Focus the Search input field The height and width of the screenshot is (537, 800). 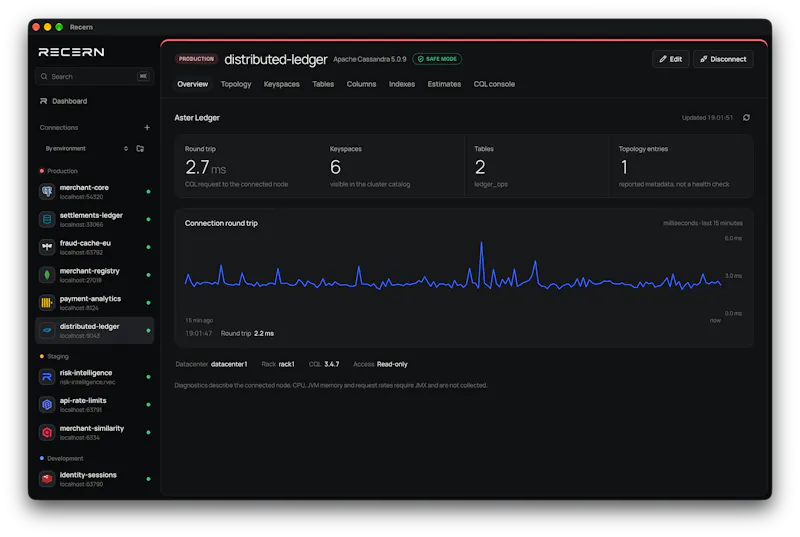(94, 76)
